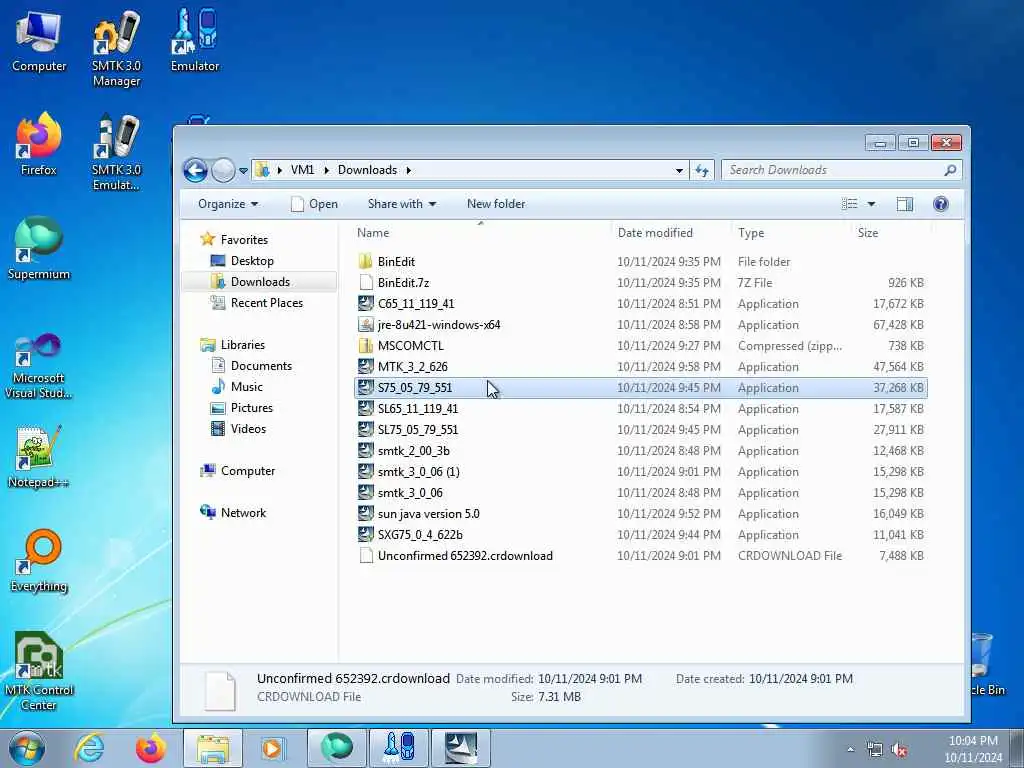Viewport: 1024px width, 768px height.
Task: Select Recent Places in navigation pane
Action: [x=266, y=302]
